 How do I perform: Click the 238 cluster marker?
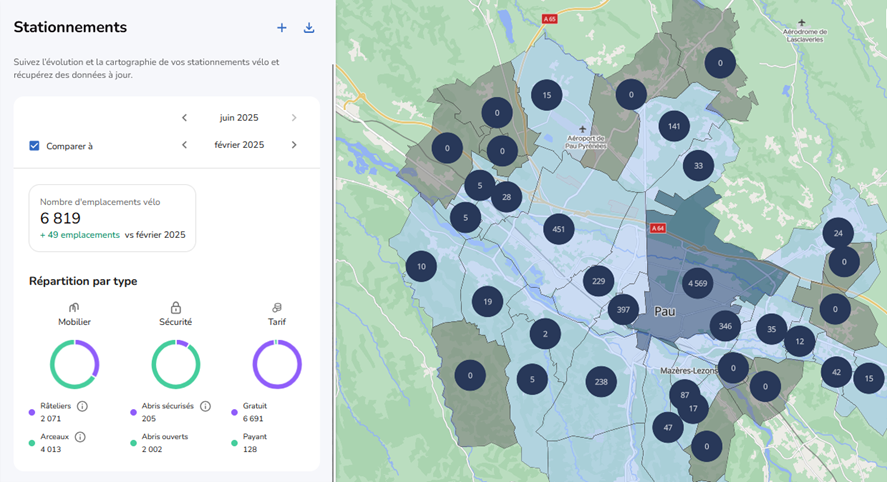(600, 381)
